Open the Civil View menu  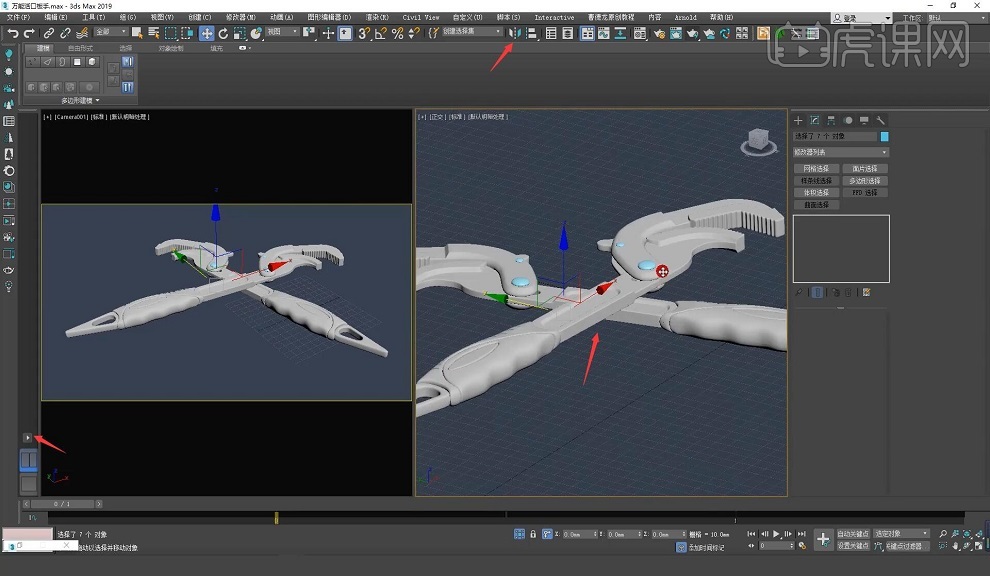click(x=420, y=17)
